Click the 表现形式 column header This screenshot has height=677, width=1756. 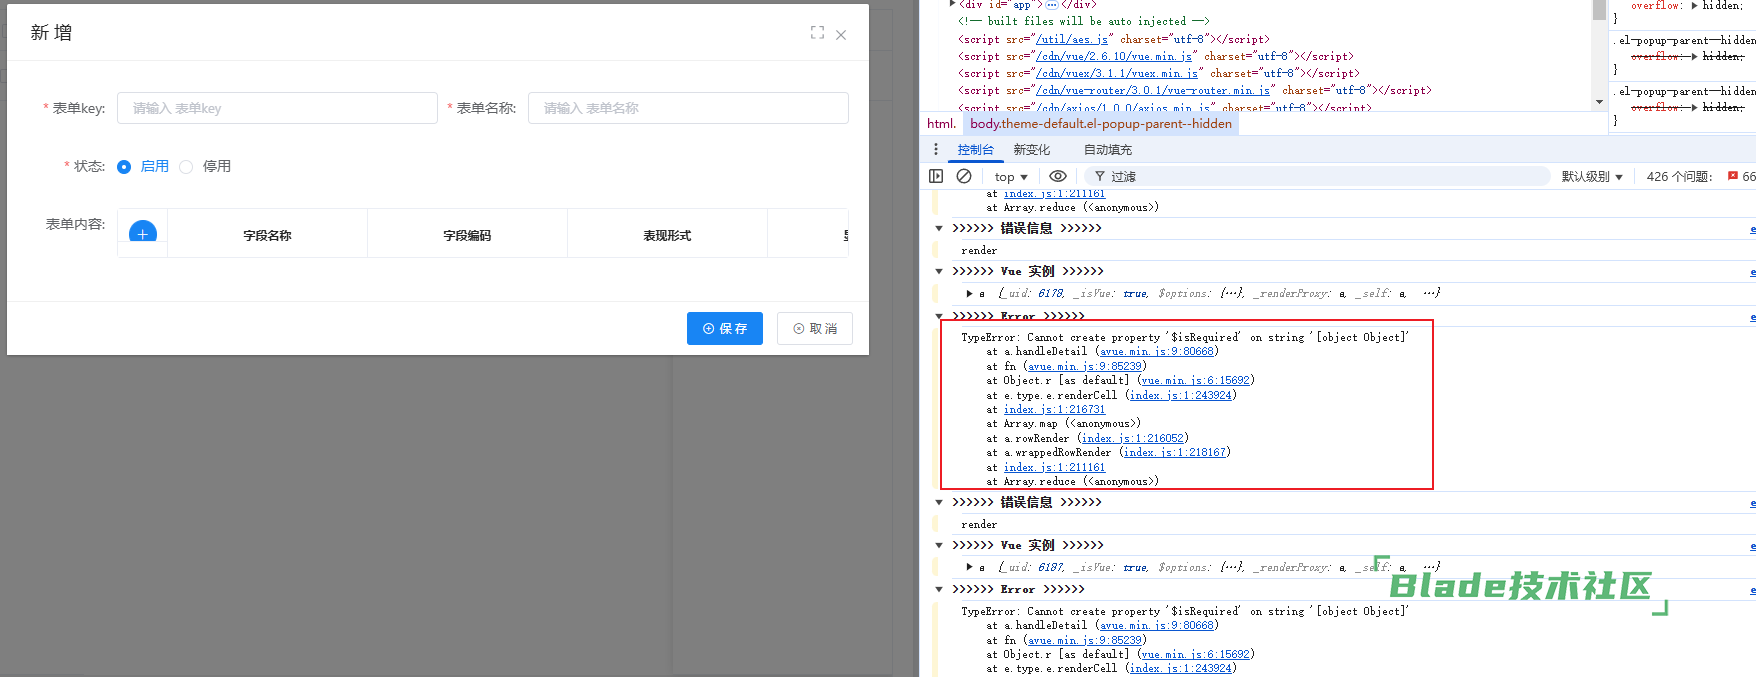(667, 236)
